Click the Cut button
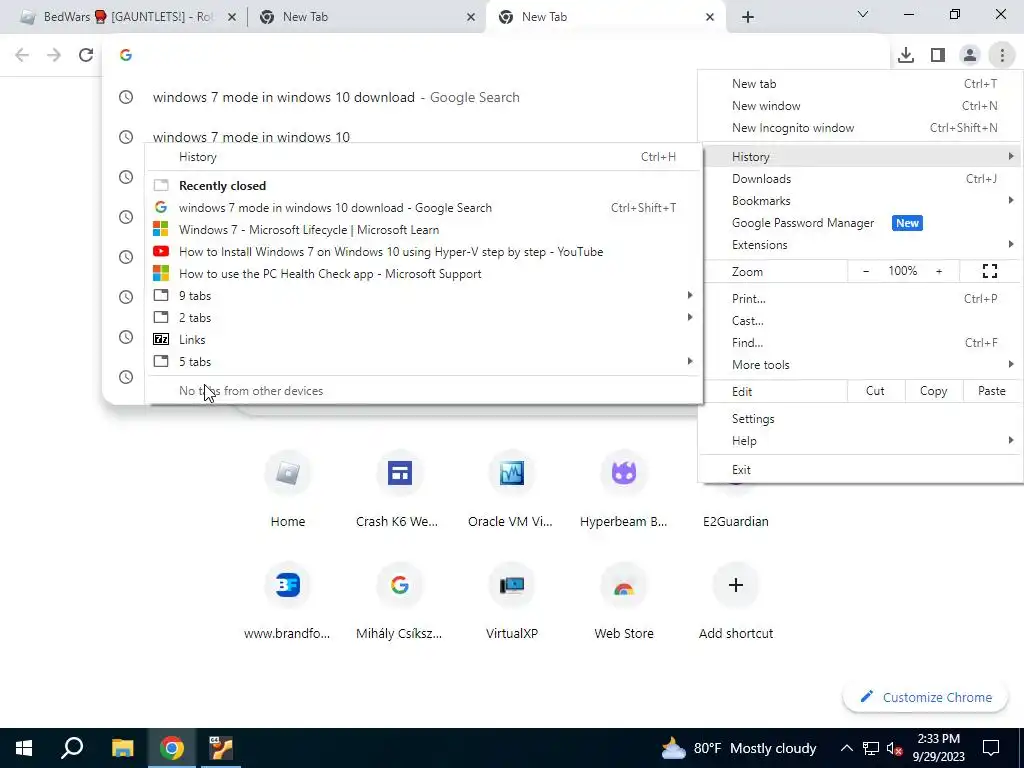 coord(876,391)
